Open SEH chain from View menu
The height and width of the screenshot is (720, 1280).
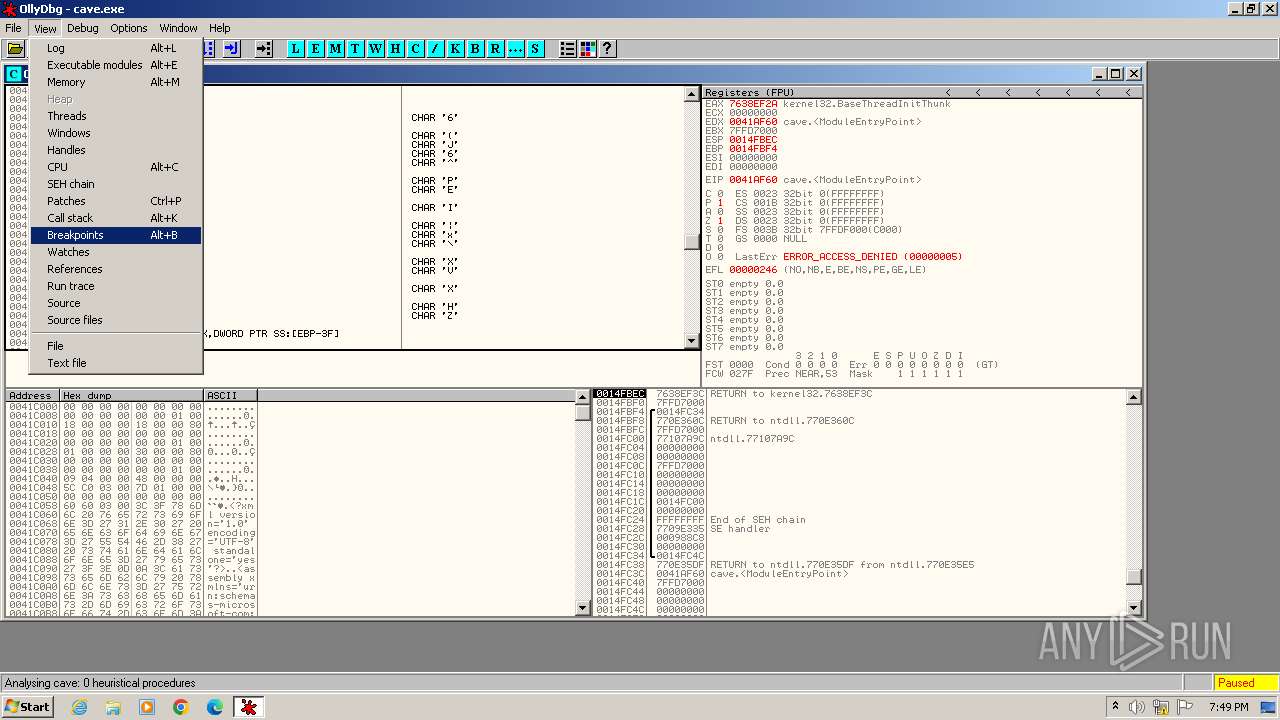coord(116,184)
